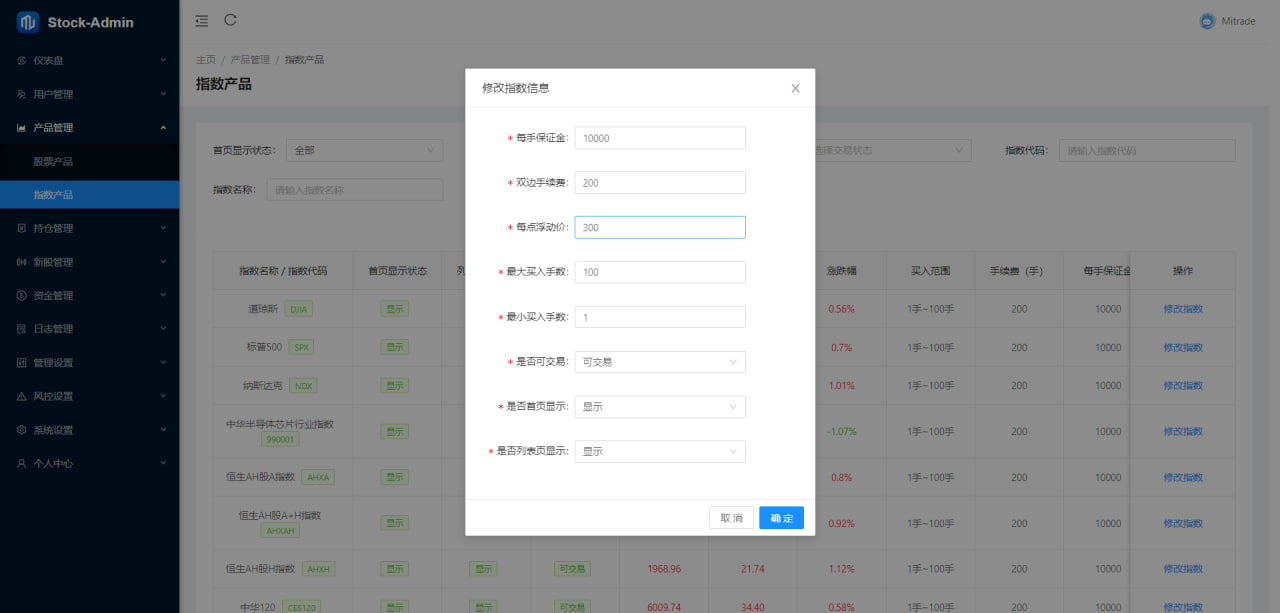Screen dimensions: 1280x613
Task: Click the sidebar collapse icon in header
Action: click(x=202, y=21)
